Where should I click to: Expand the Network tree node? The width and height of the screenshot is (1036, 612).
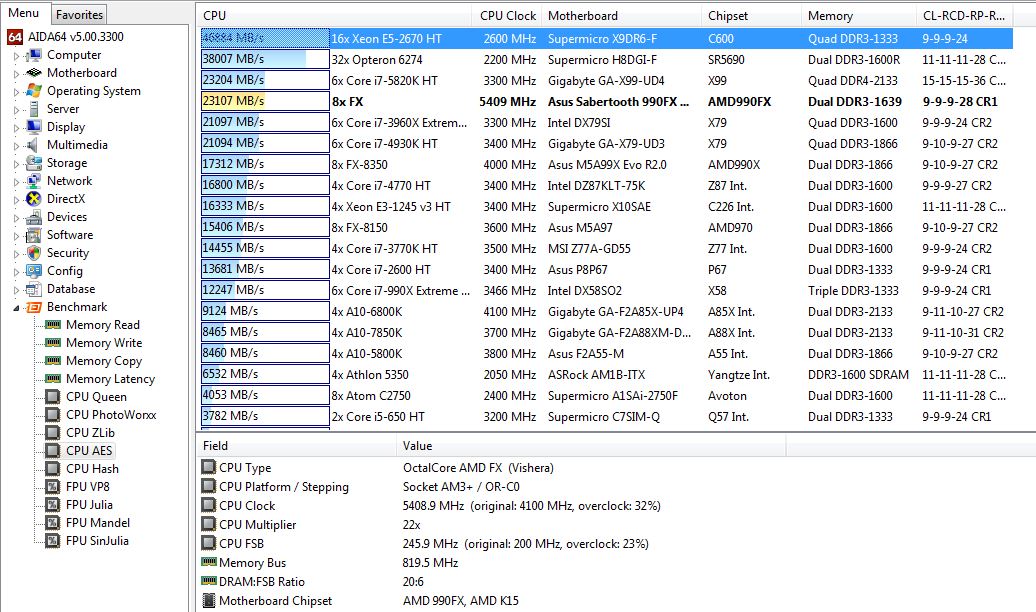pyautogui.click(x=17, y=182)
